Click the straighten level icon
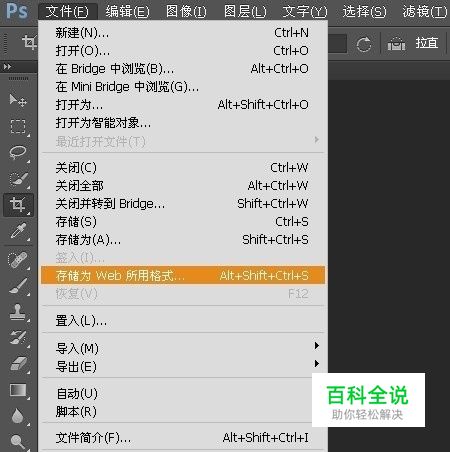This screenshot has width=450, height=452. (396, 44)
